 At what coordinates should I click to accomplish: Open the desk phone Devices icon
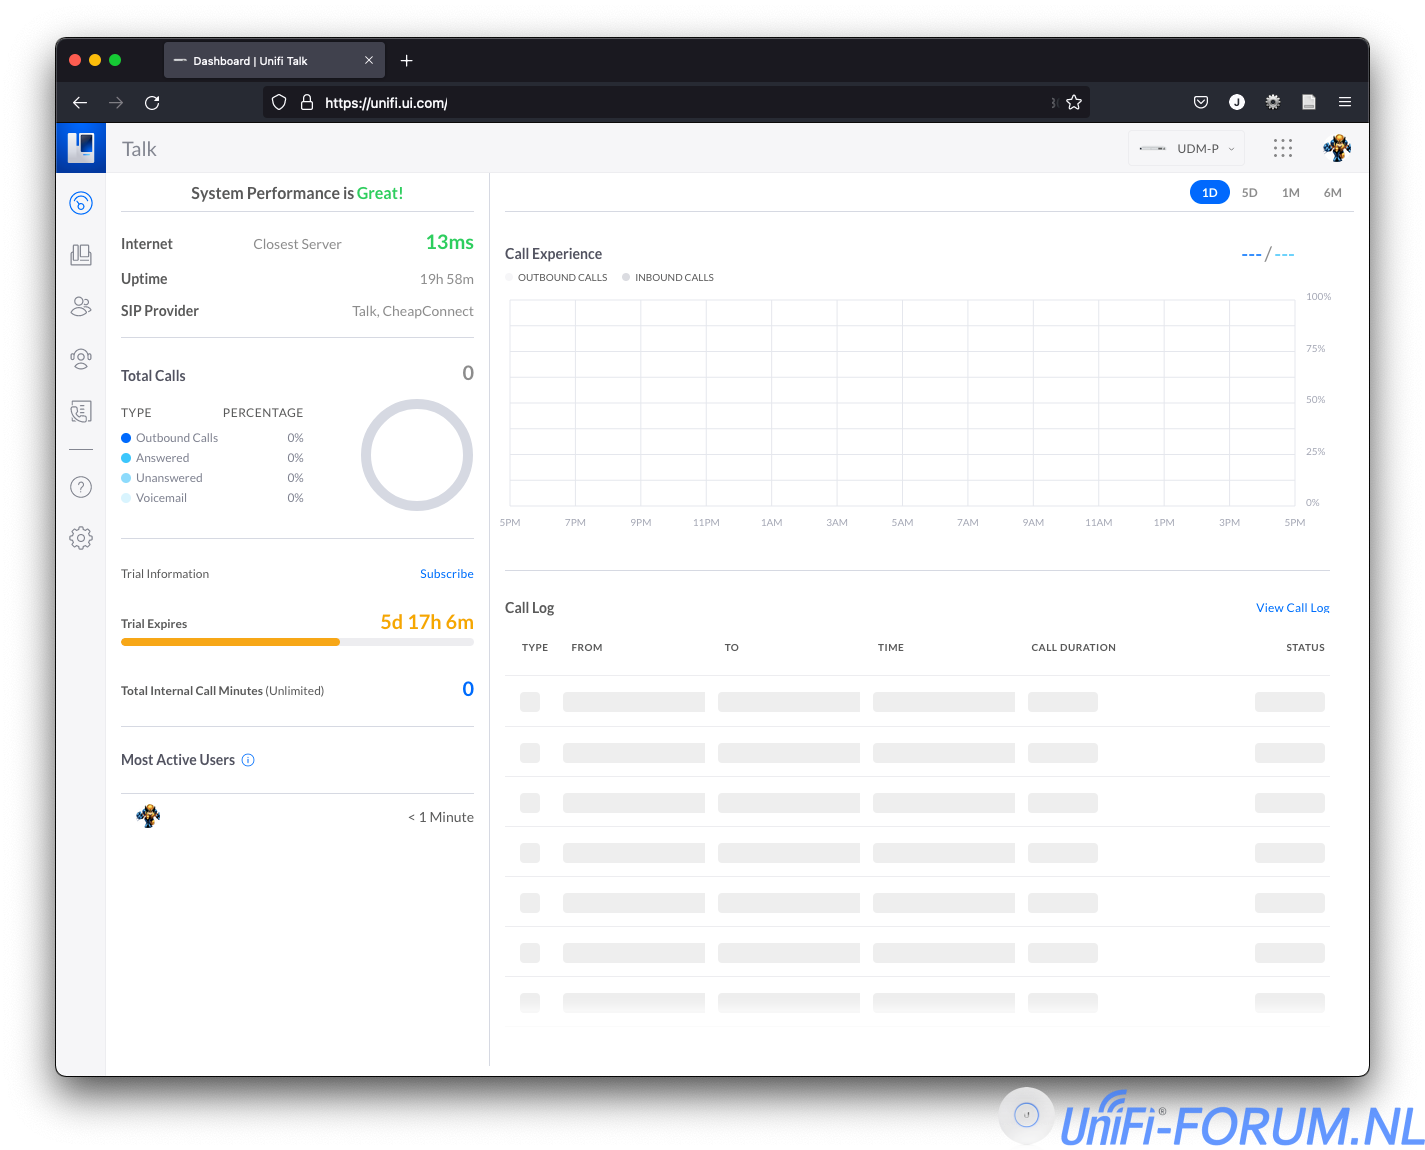81,255
